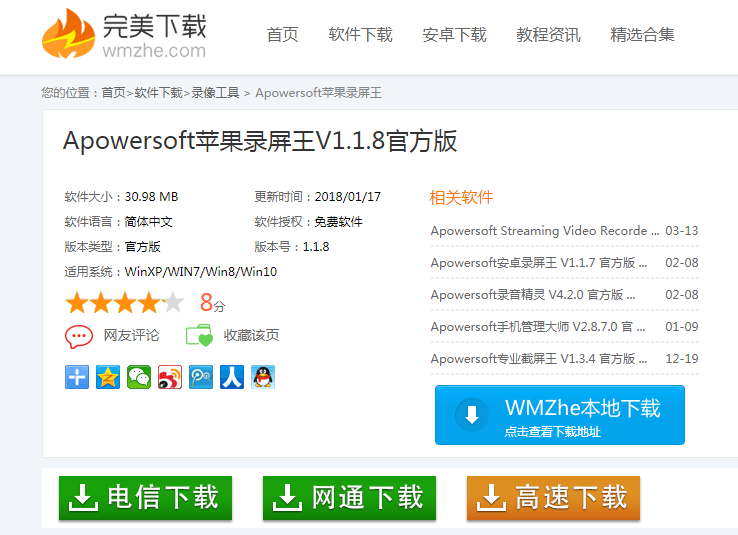Click the file size 30.98 MB
The image size is (738, 535).
tap(152, 197)
